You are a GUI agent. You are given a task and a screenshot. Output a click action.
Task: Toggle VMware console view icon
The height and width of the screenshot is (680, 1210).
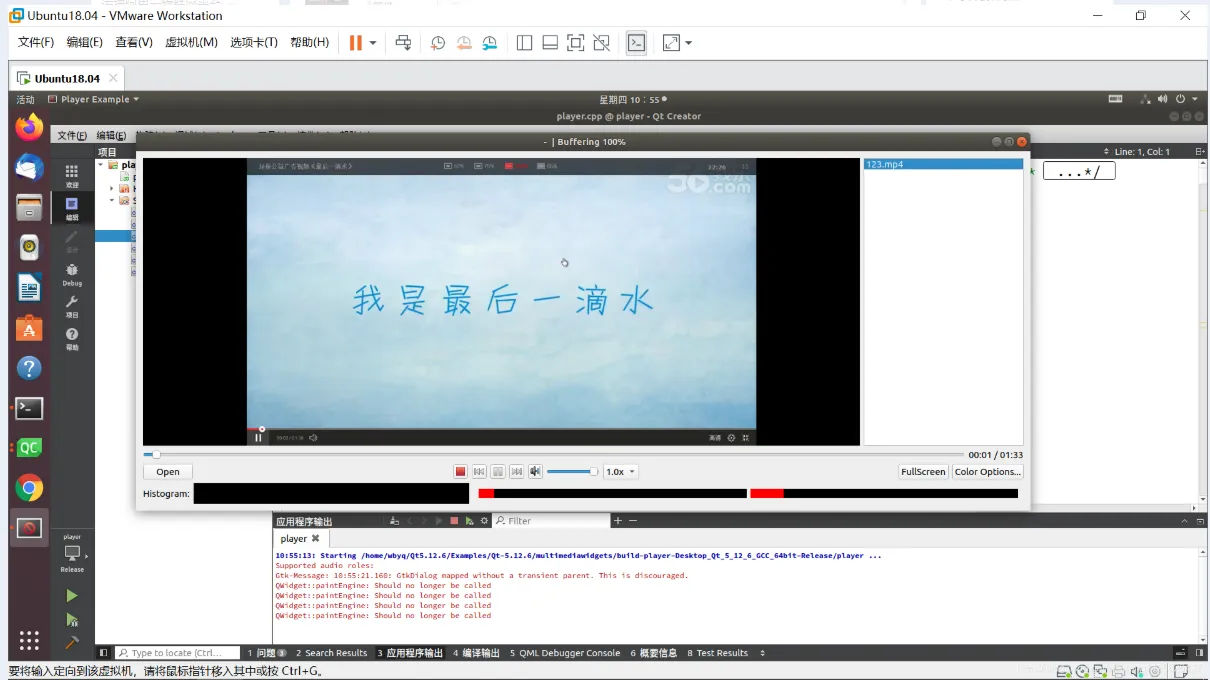pos(636,43)
